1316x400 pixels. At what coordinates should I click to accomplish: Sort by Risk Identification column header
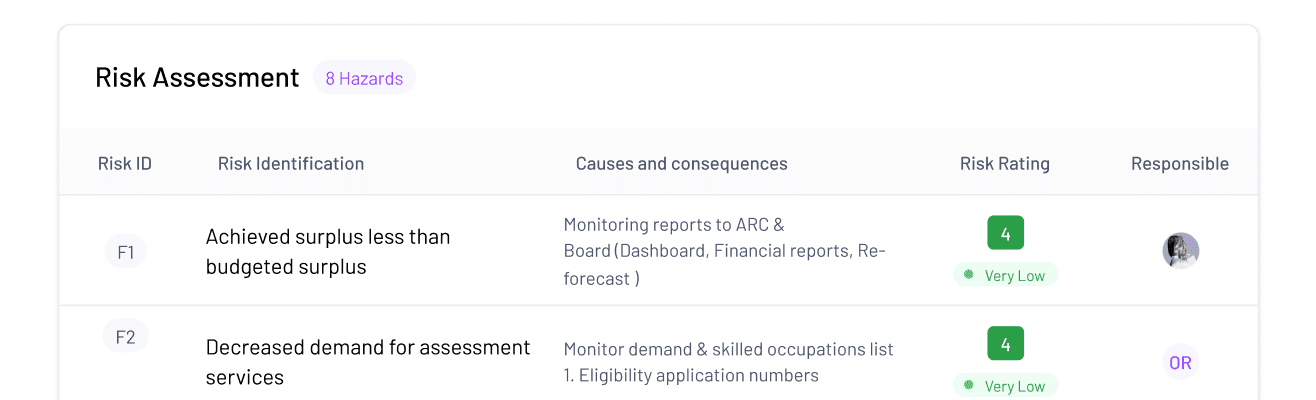click(291, 164)
